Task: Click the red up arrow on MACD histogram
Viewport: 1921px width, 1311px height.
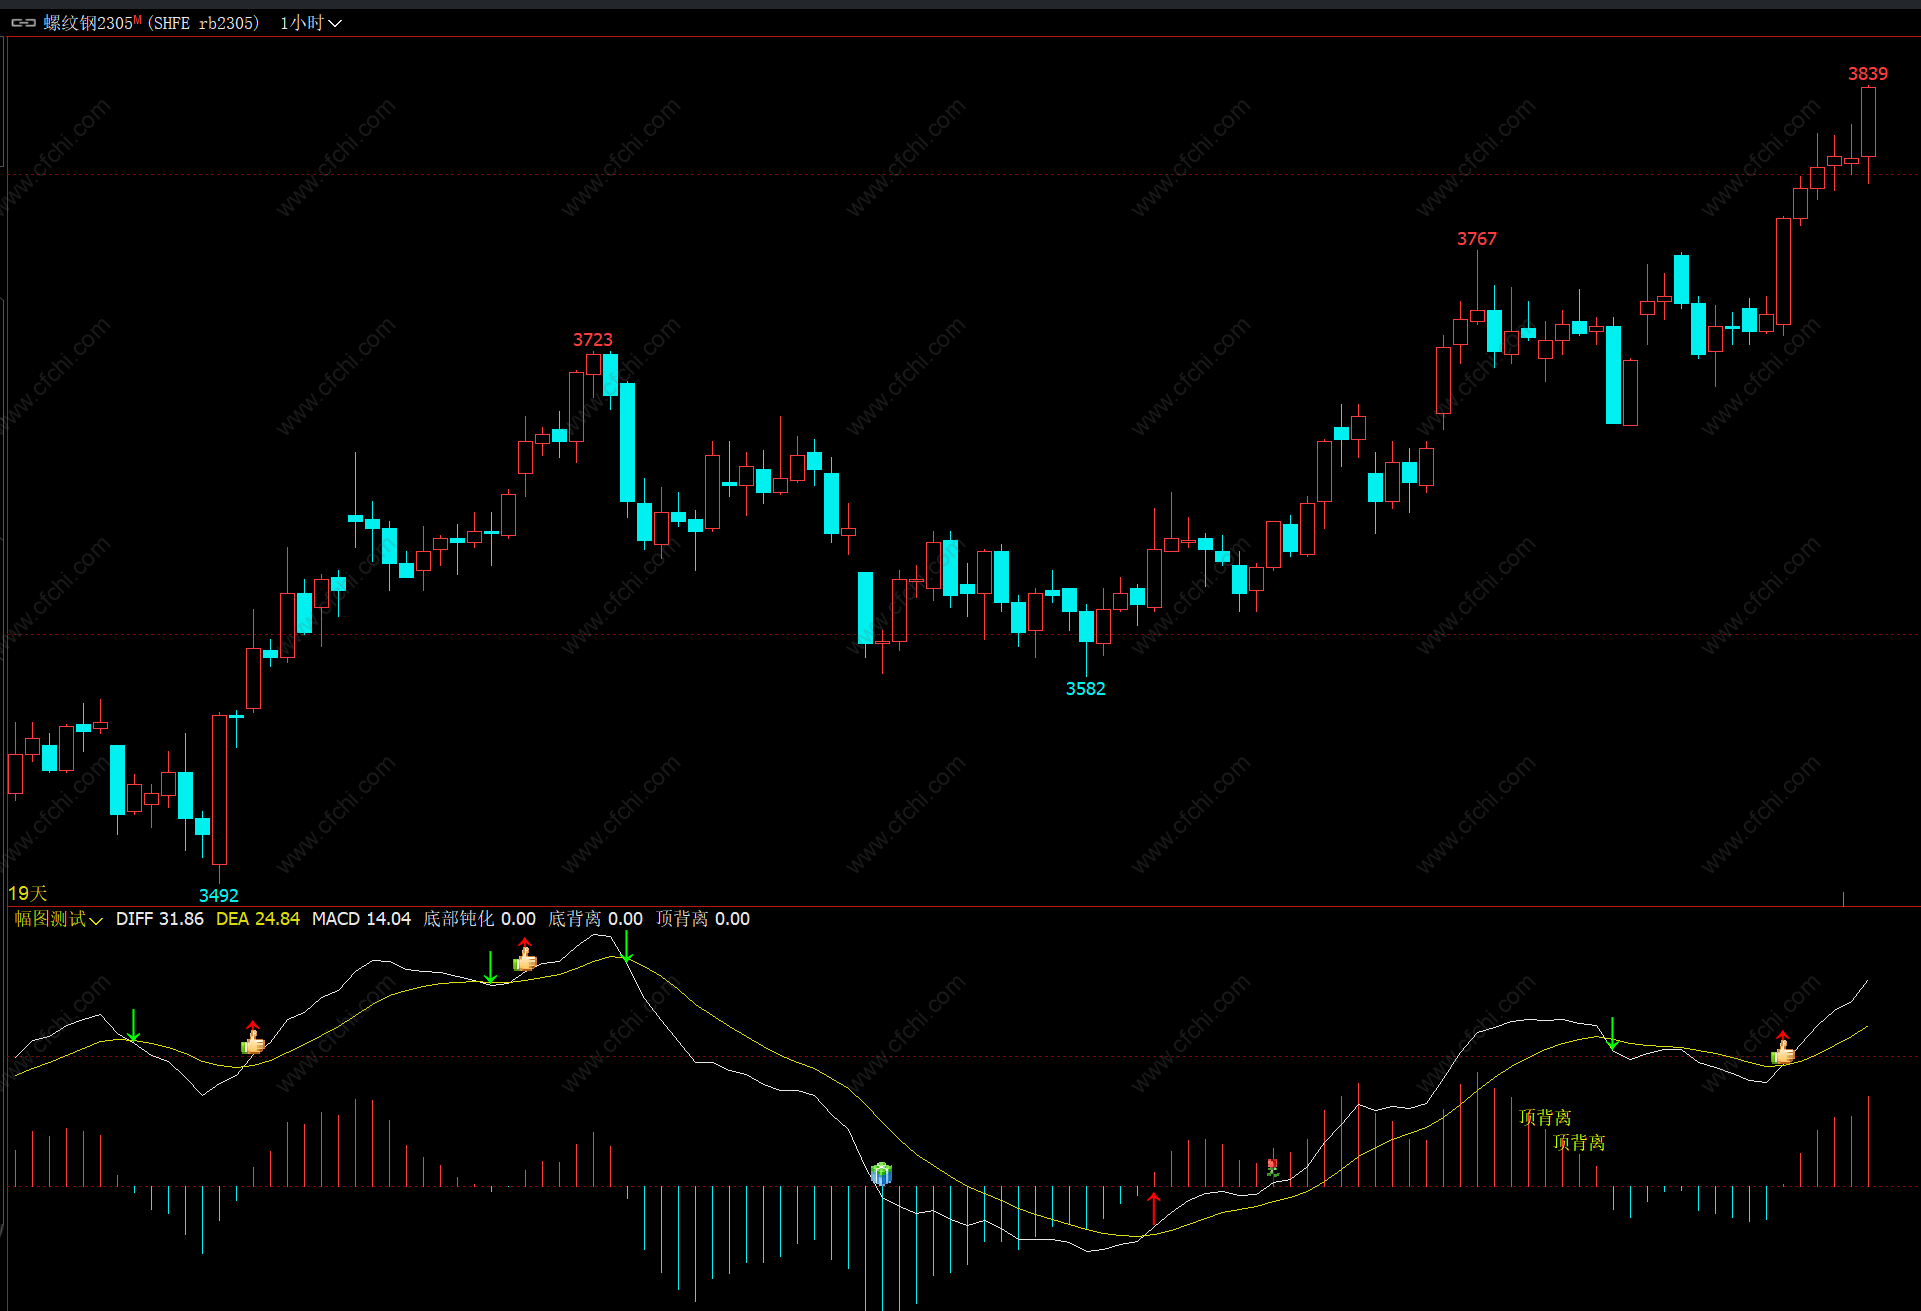Action: click(1154, 1207)
